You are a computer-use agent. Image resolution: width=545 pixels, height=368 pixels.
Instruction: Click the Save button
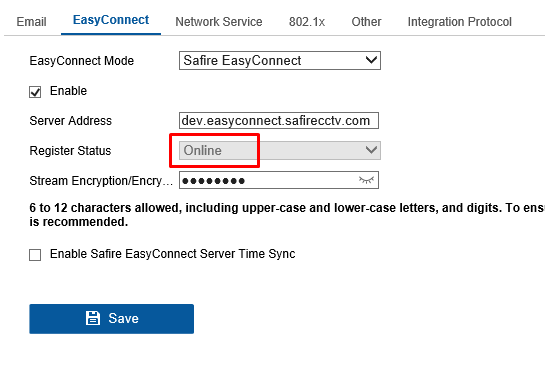112,319
